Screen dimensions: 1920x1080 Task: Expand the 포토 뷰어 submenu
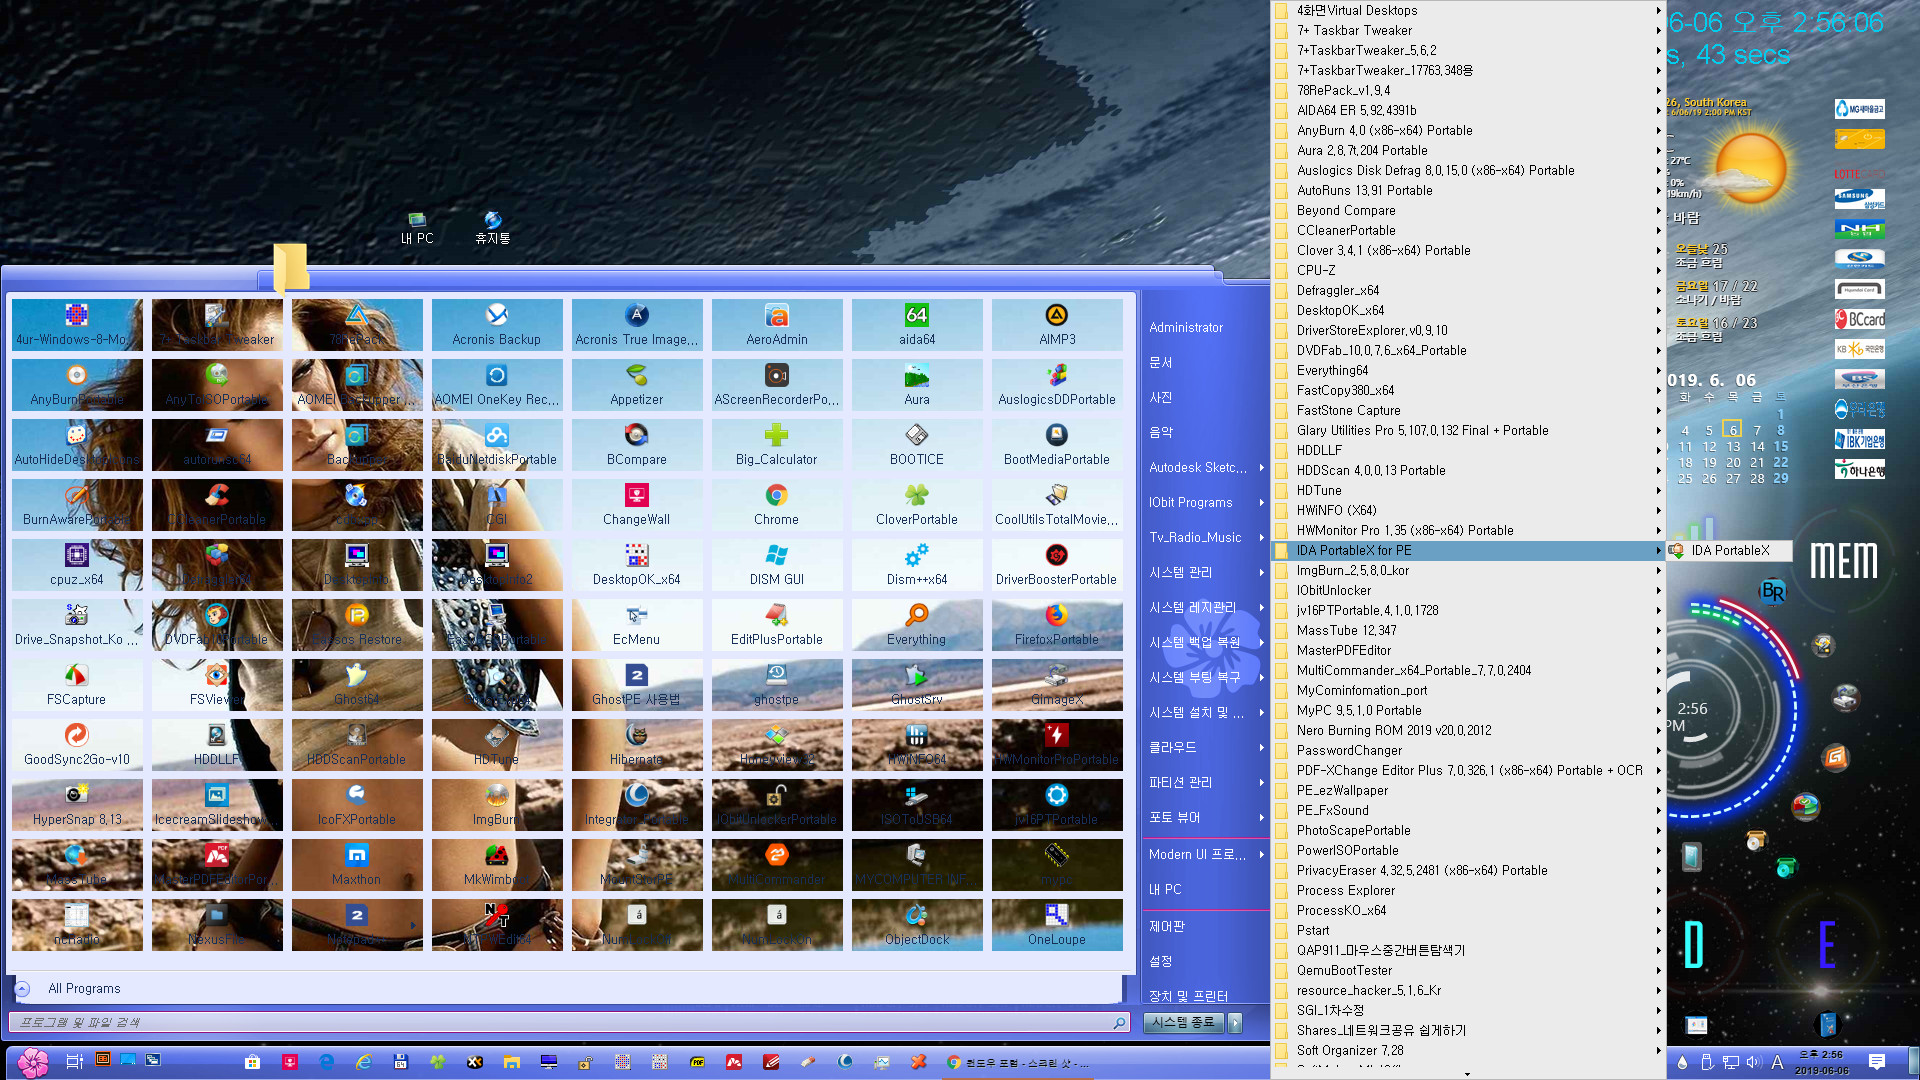point(1206,817)
